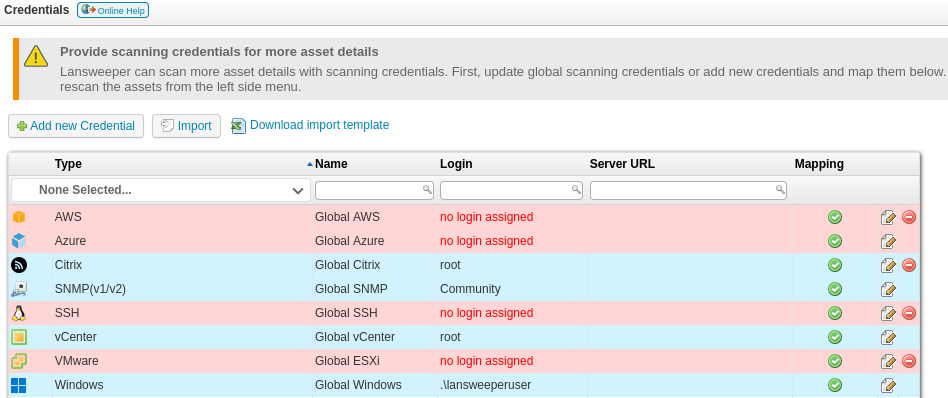This screenshot has height=398, width=948.
Task: Open the Online Help link
Action: click(x=113, y=10)
